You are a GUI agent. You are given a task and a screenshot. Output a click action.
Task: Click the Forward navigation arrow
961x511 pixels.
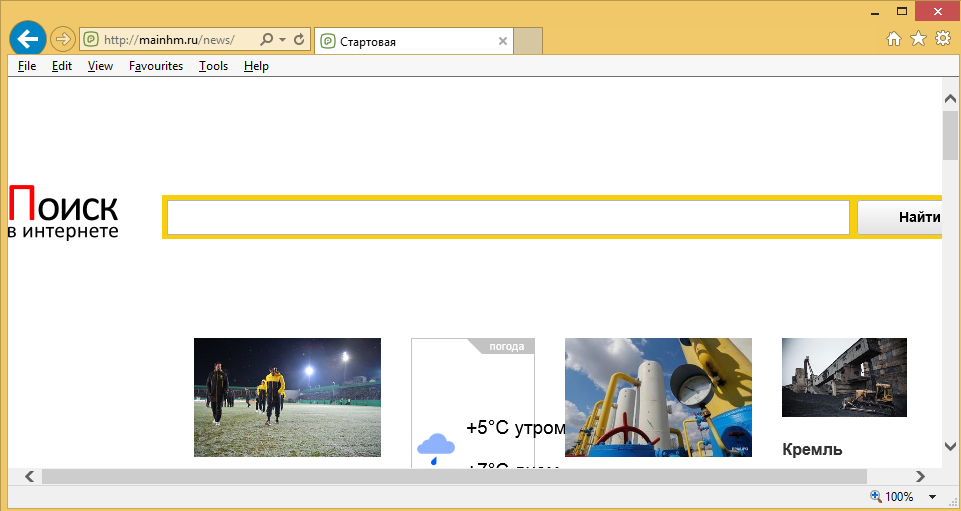63,39
